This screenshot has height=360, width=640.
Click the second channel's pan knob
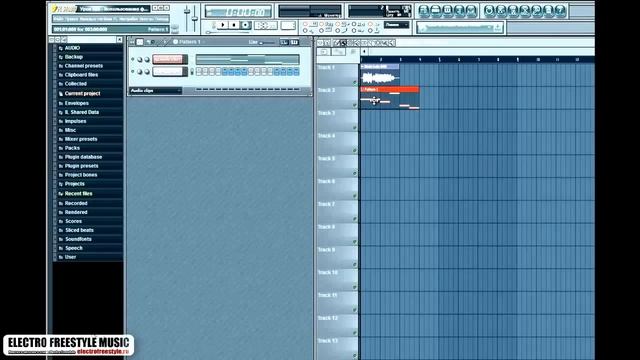(x=140, y=72)
